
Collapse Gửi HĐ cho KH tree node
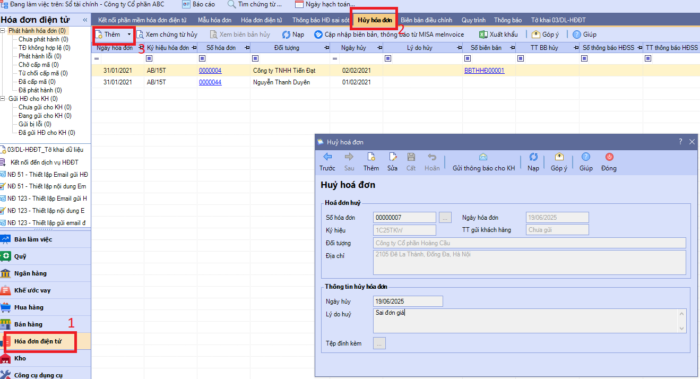click(3, 99)
